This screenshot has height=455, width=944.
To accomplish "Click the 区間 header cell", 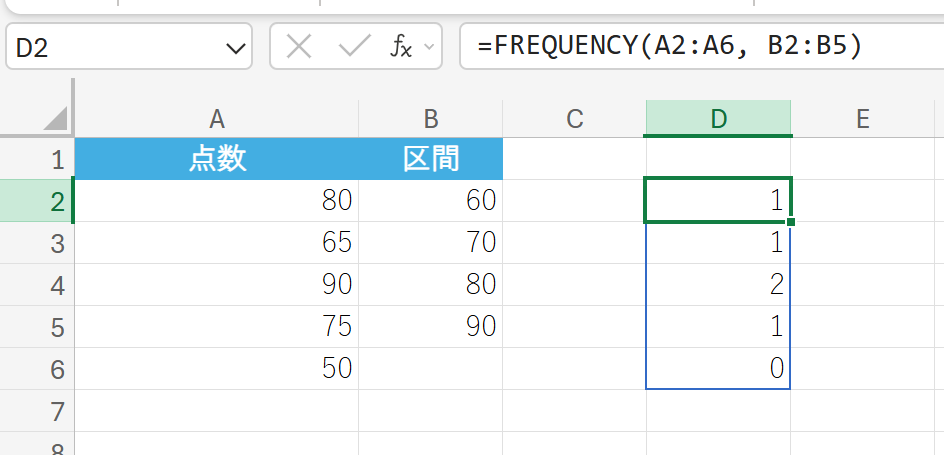I will [431, 160].
